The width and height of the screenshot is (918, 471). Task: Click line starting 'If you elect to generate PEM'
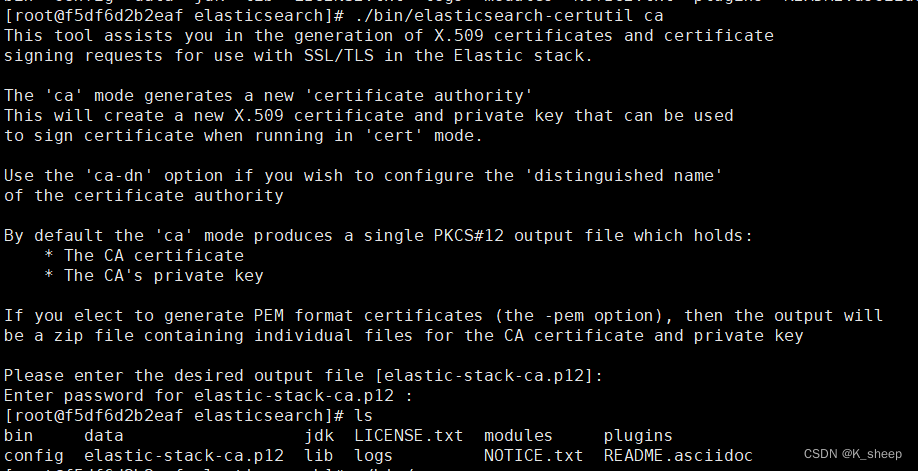click(443, 316)
